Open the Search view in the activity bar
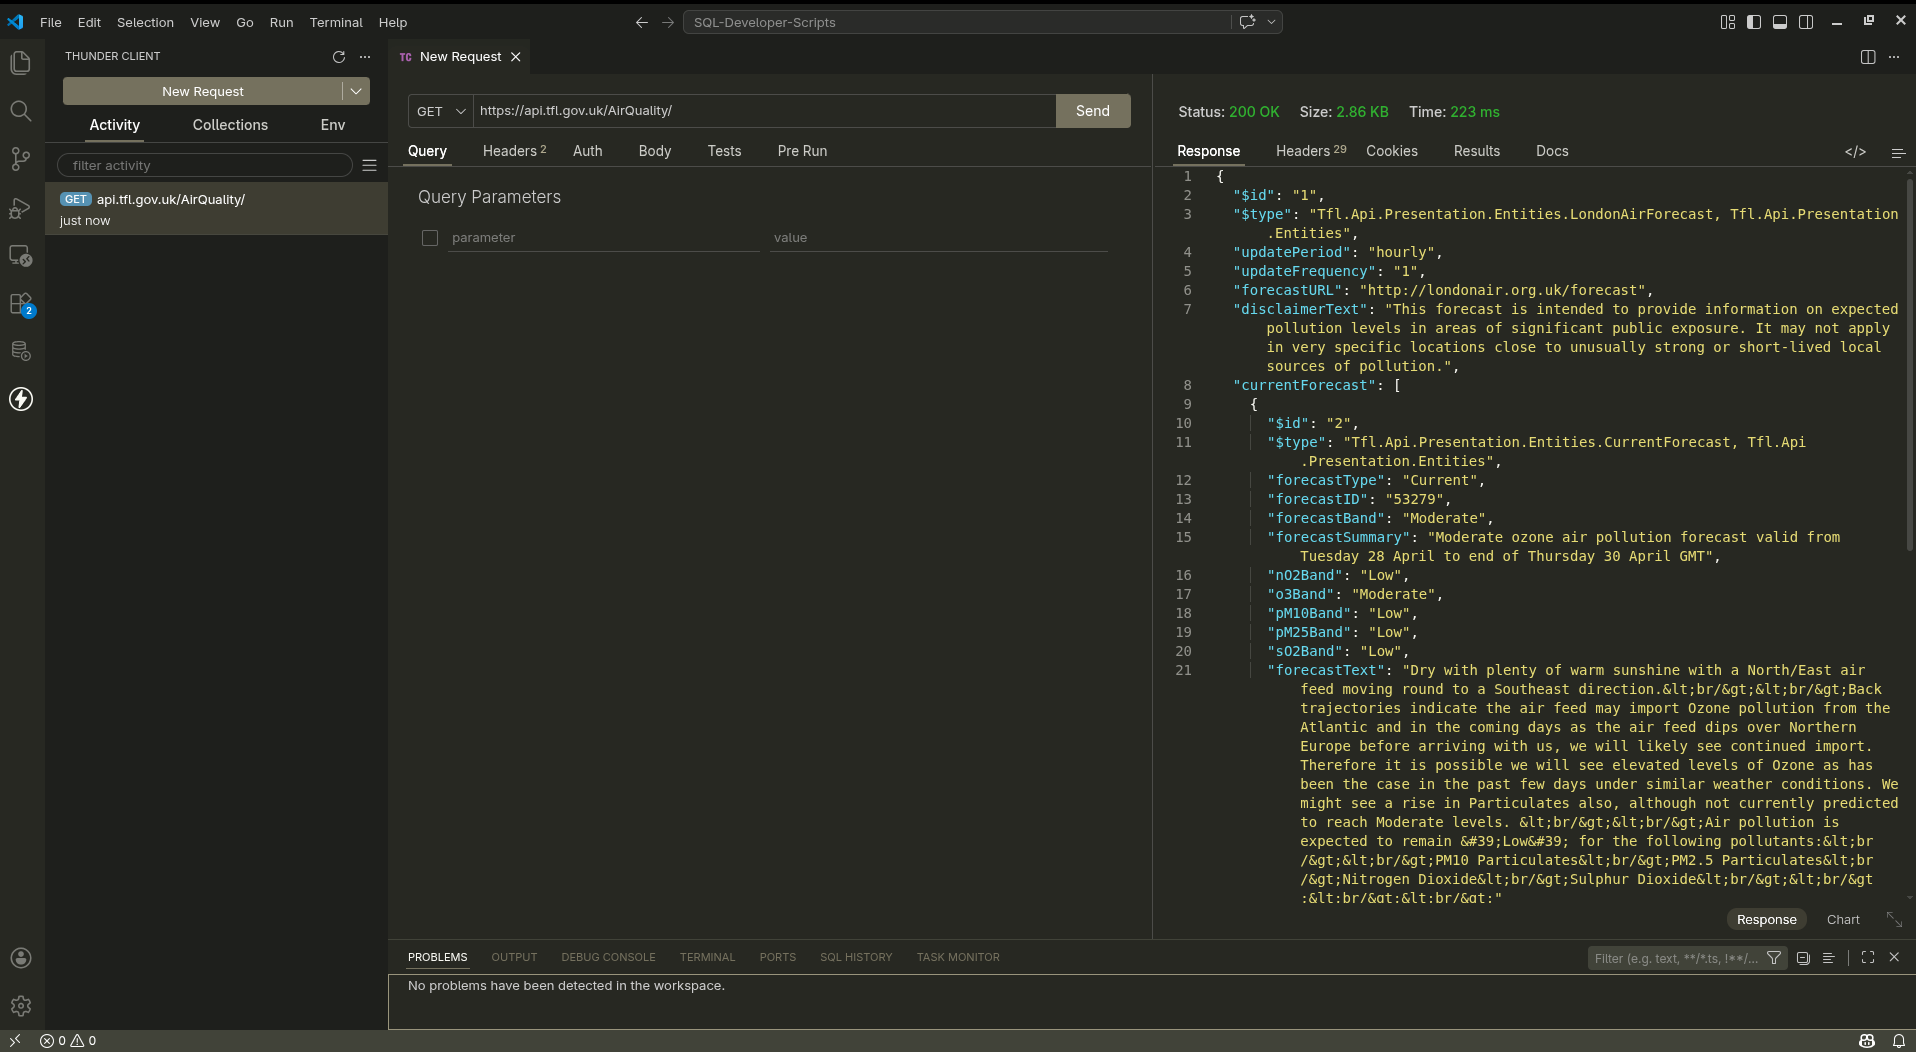 tap(21, 111)
